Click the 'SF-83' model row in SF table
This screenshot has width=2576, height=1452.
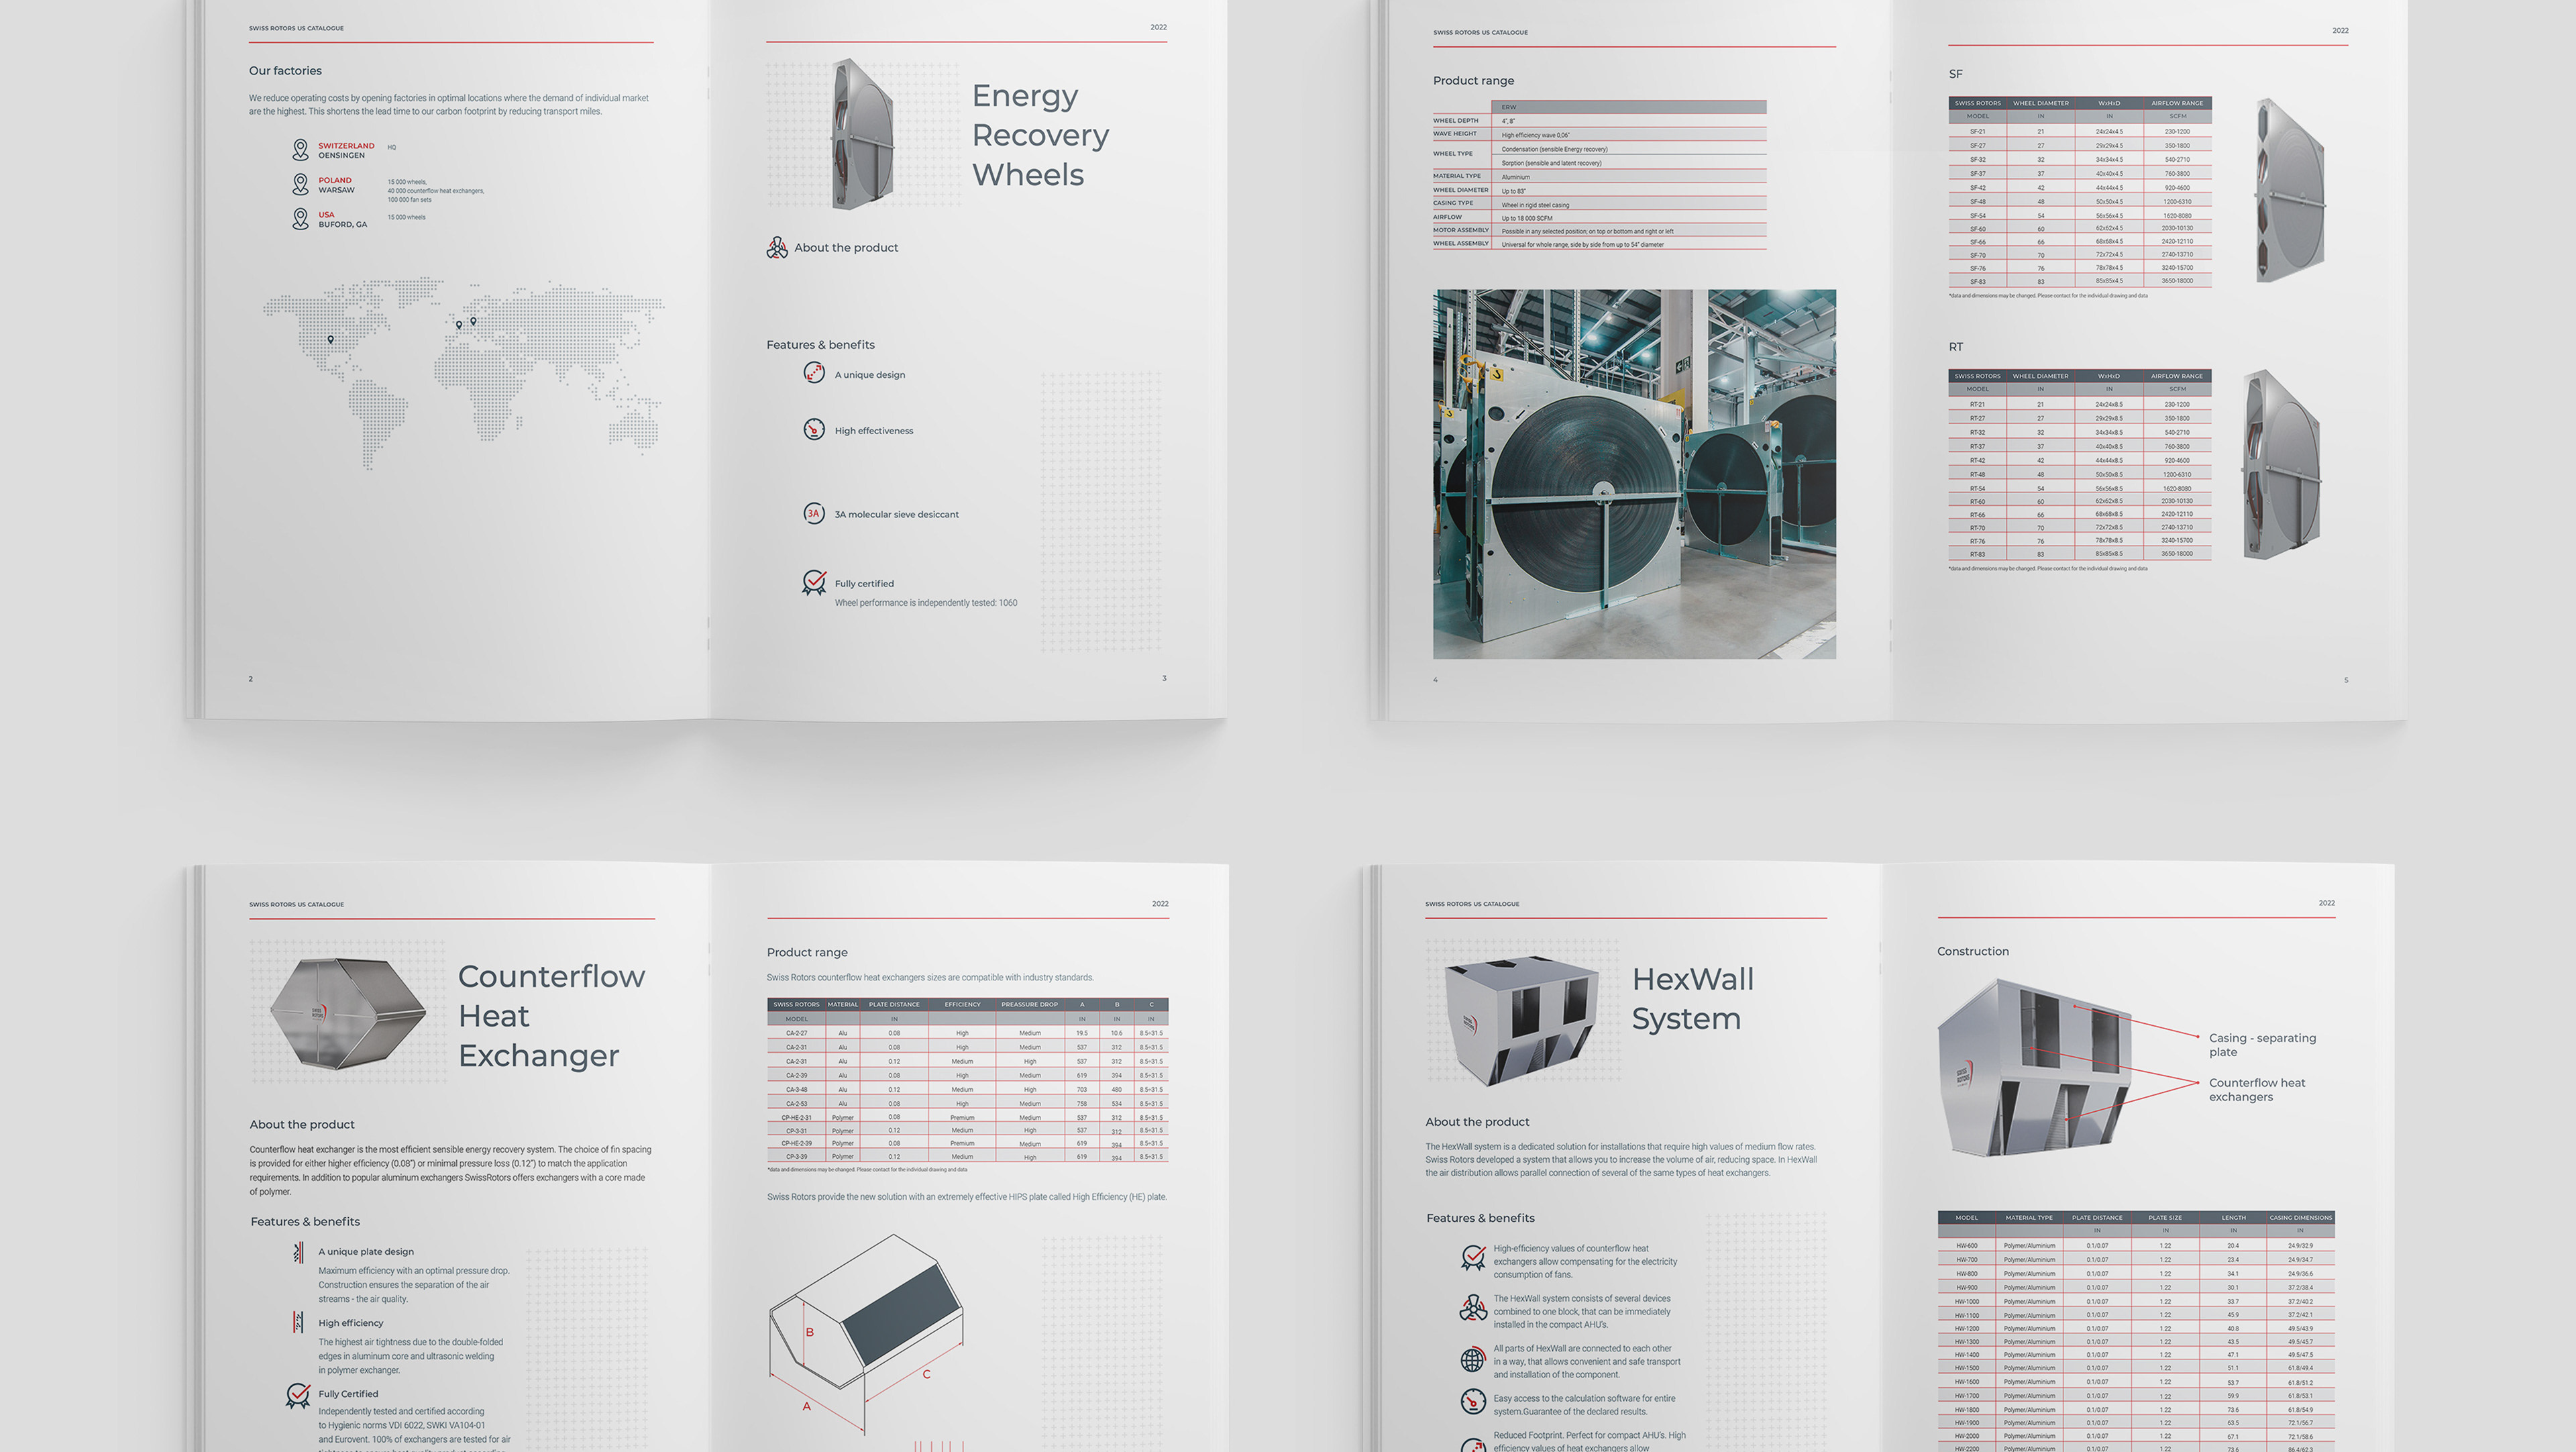click(2079, 281)
